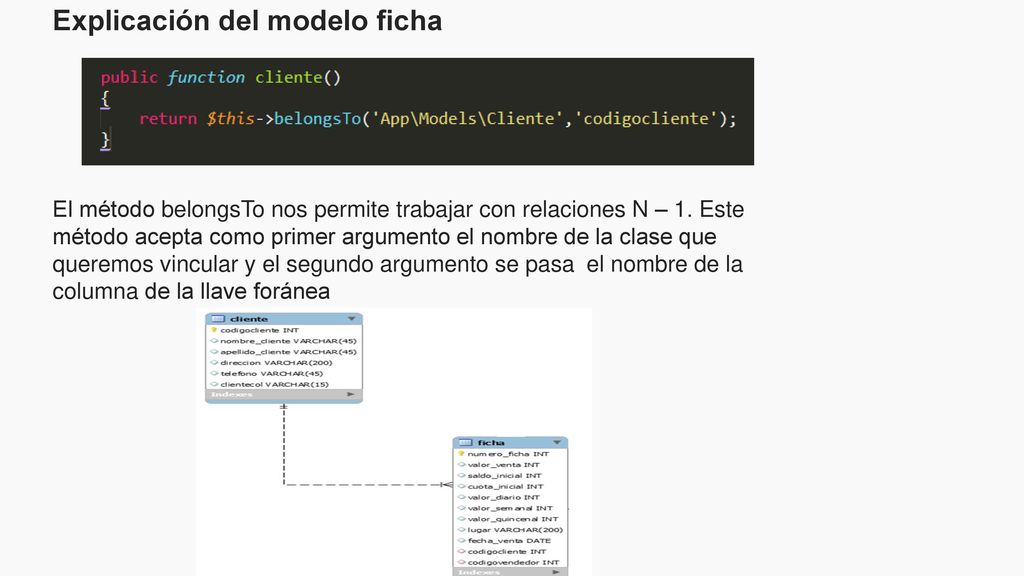Viewport: 1024px width, 576px height.
Task: Select the clientecol VARCHAR(15) column row
Action: pyautogui.click(x=284, y=384)
